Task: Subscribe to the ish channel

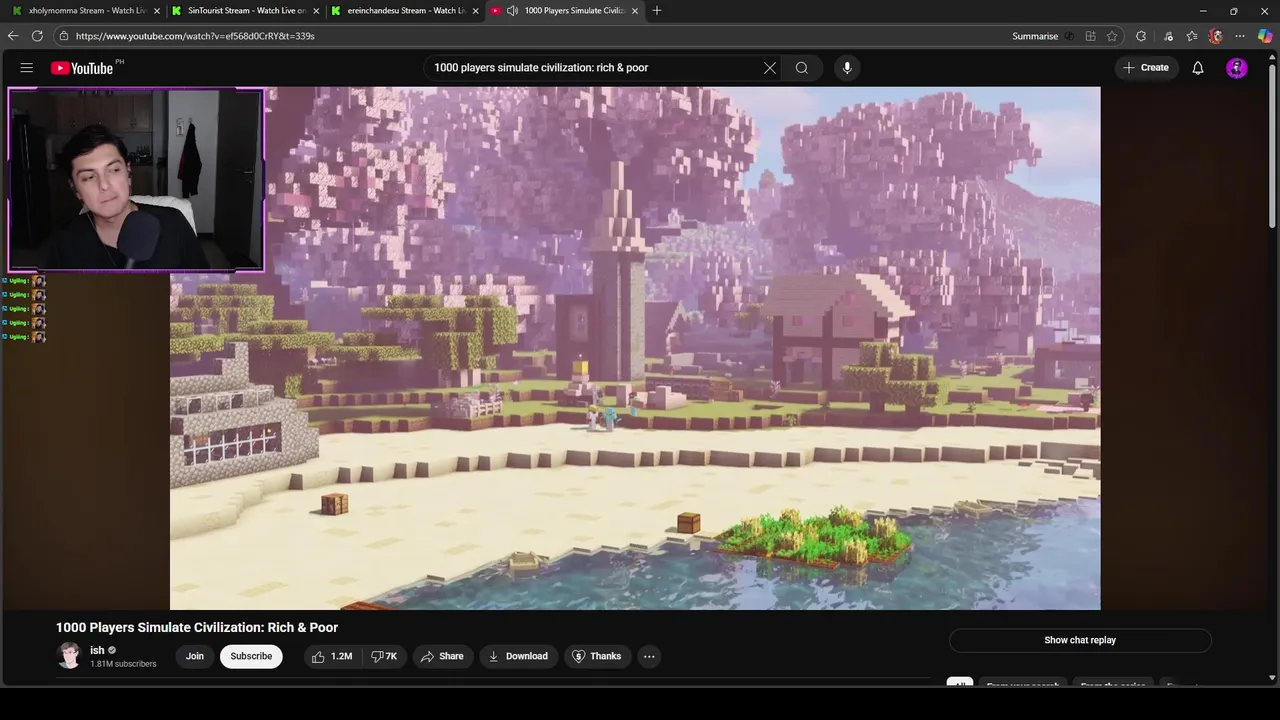Action: click(251, 656)
